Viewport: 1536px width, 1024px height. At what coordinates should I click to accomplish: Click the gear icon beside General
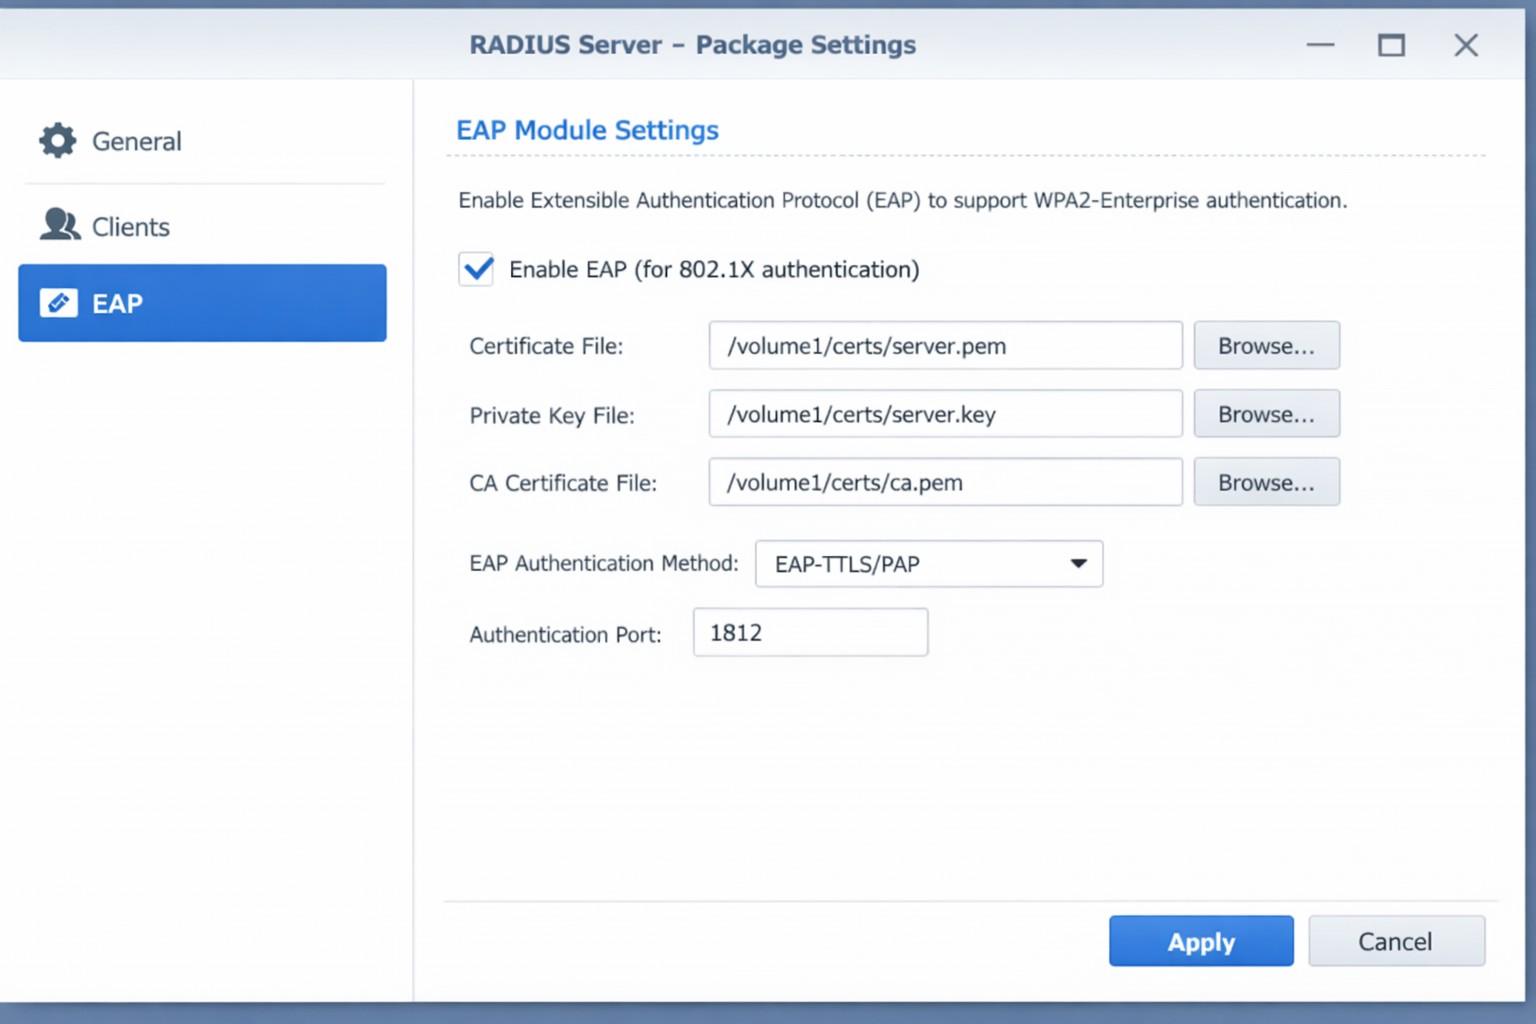(x=58, y=141)
